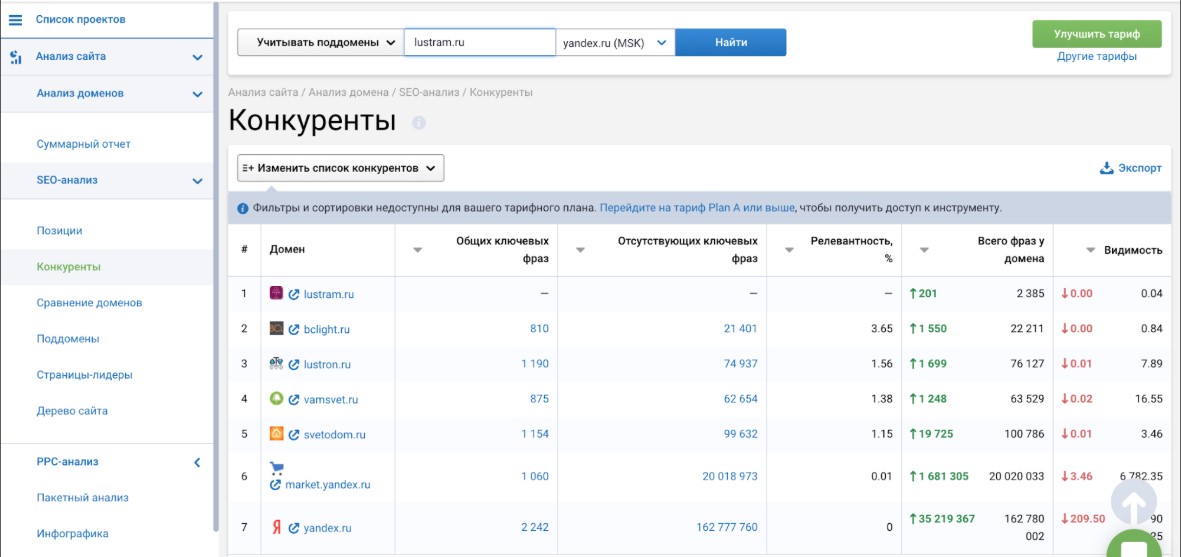The width and height of the screenshot is (1181, 557).
Task: Open Учитывать поддомены dropdown
Action: (x=320, y=43)
